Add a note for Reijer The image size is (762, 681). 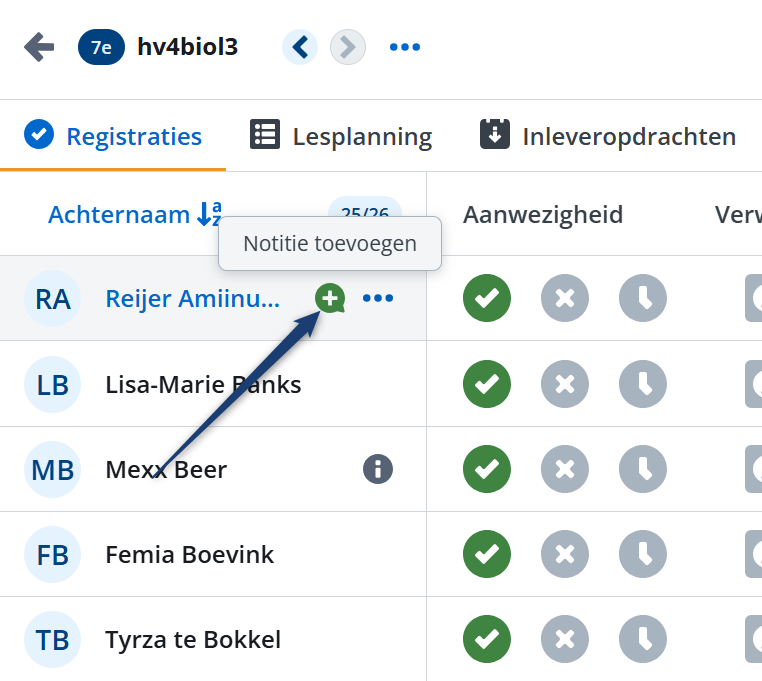click(330, 297)
